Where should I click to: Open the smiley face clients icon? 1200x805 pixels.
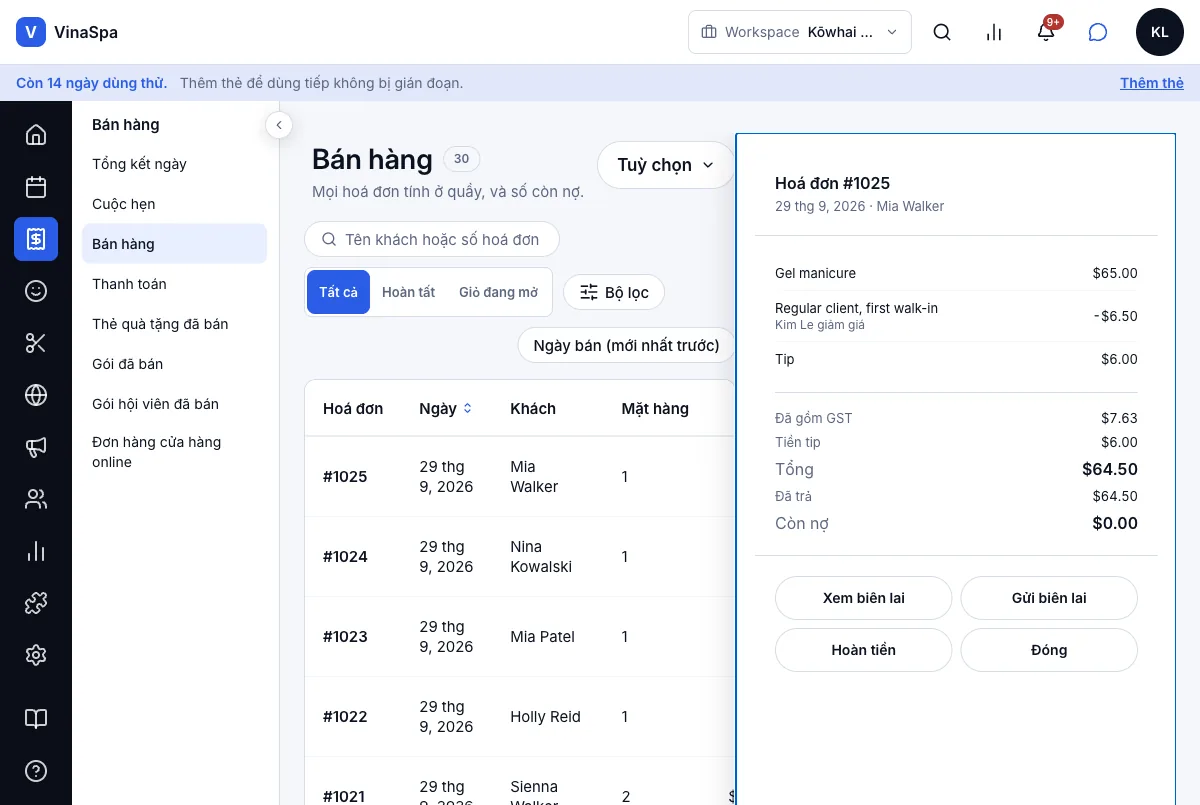pyautogui.click(x=36, y=291)
